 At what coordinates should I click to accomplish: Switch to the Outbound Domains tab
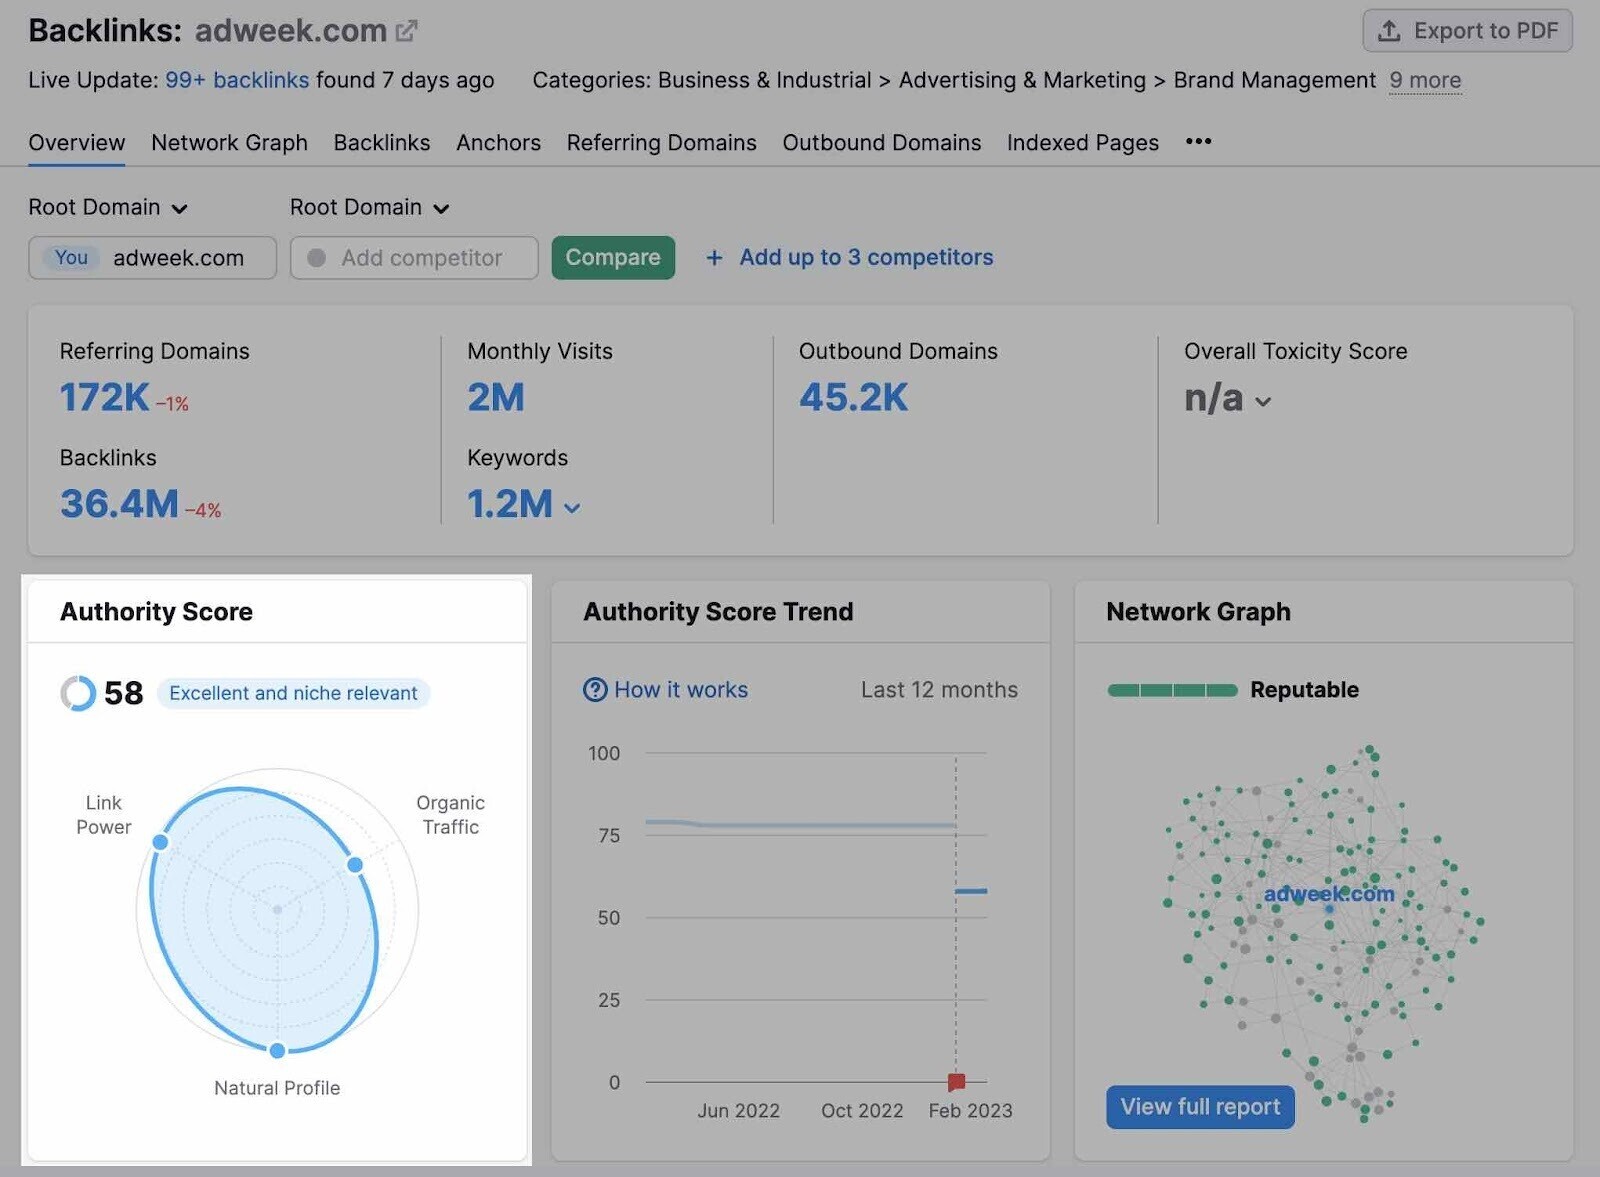pos(881,143)
